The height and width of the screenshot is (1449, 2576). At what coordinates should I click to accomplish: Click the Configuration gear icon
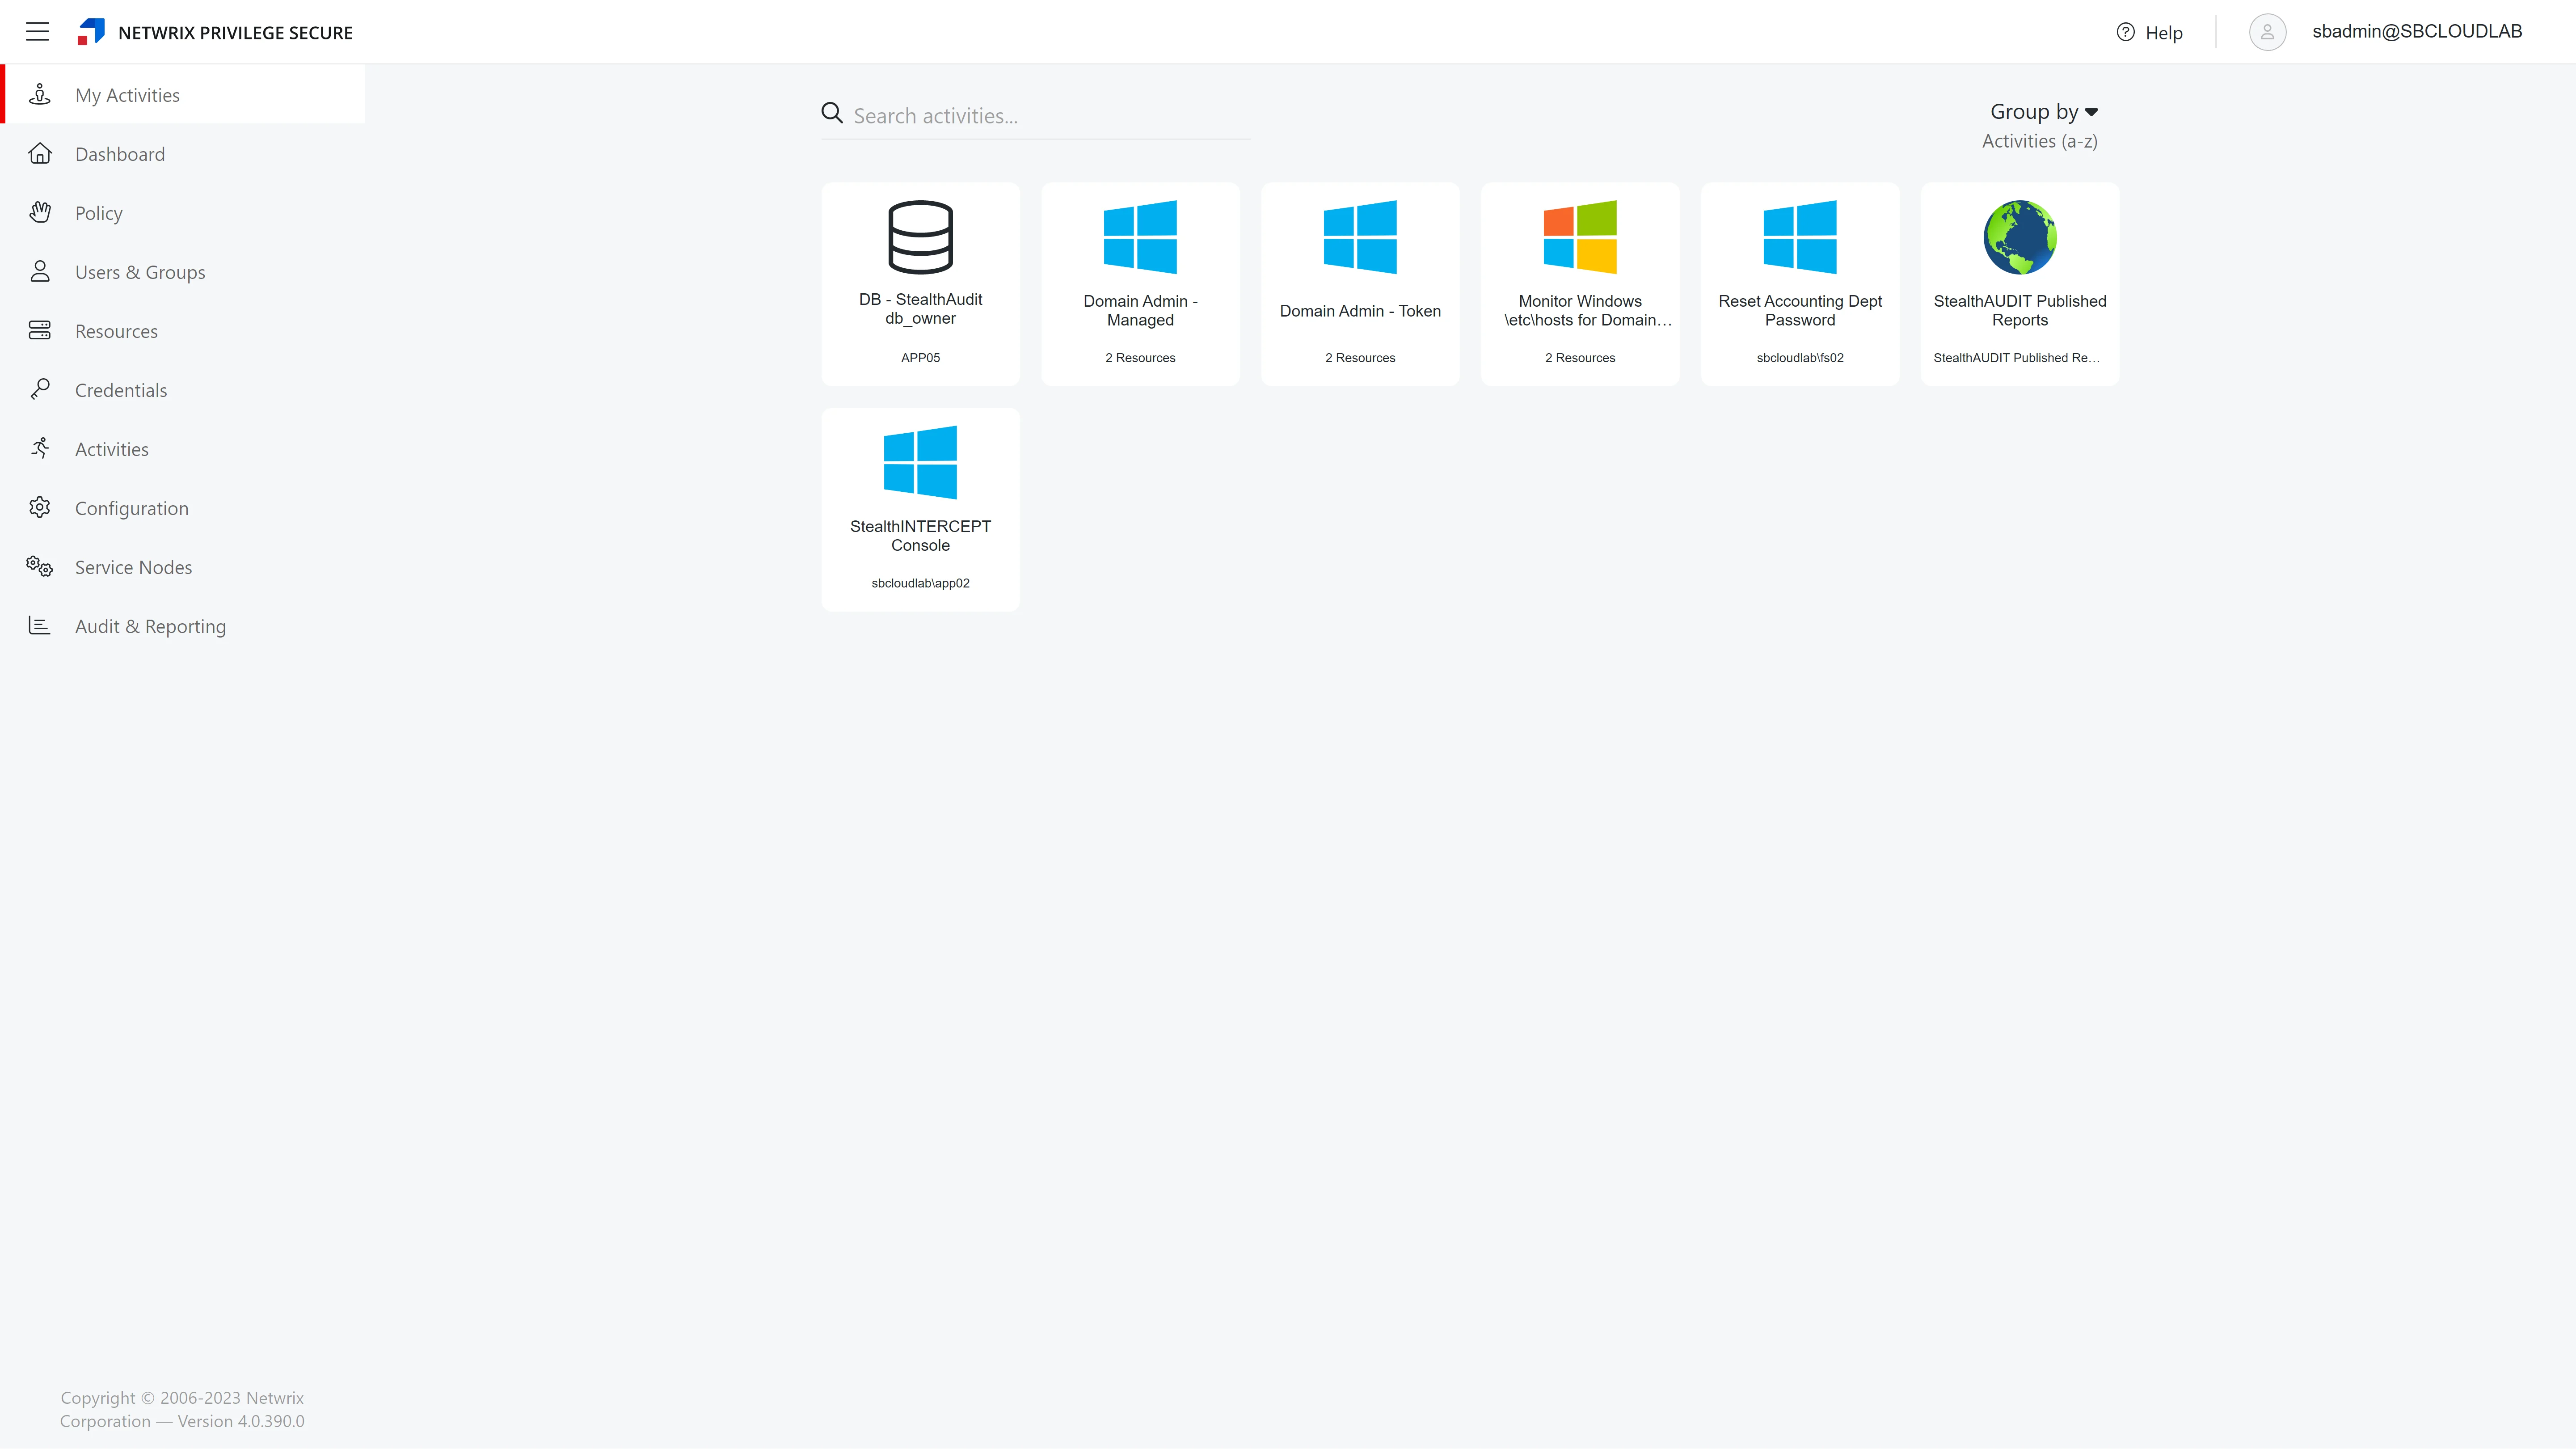pyautogui.click(x=40, y=507)
